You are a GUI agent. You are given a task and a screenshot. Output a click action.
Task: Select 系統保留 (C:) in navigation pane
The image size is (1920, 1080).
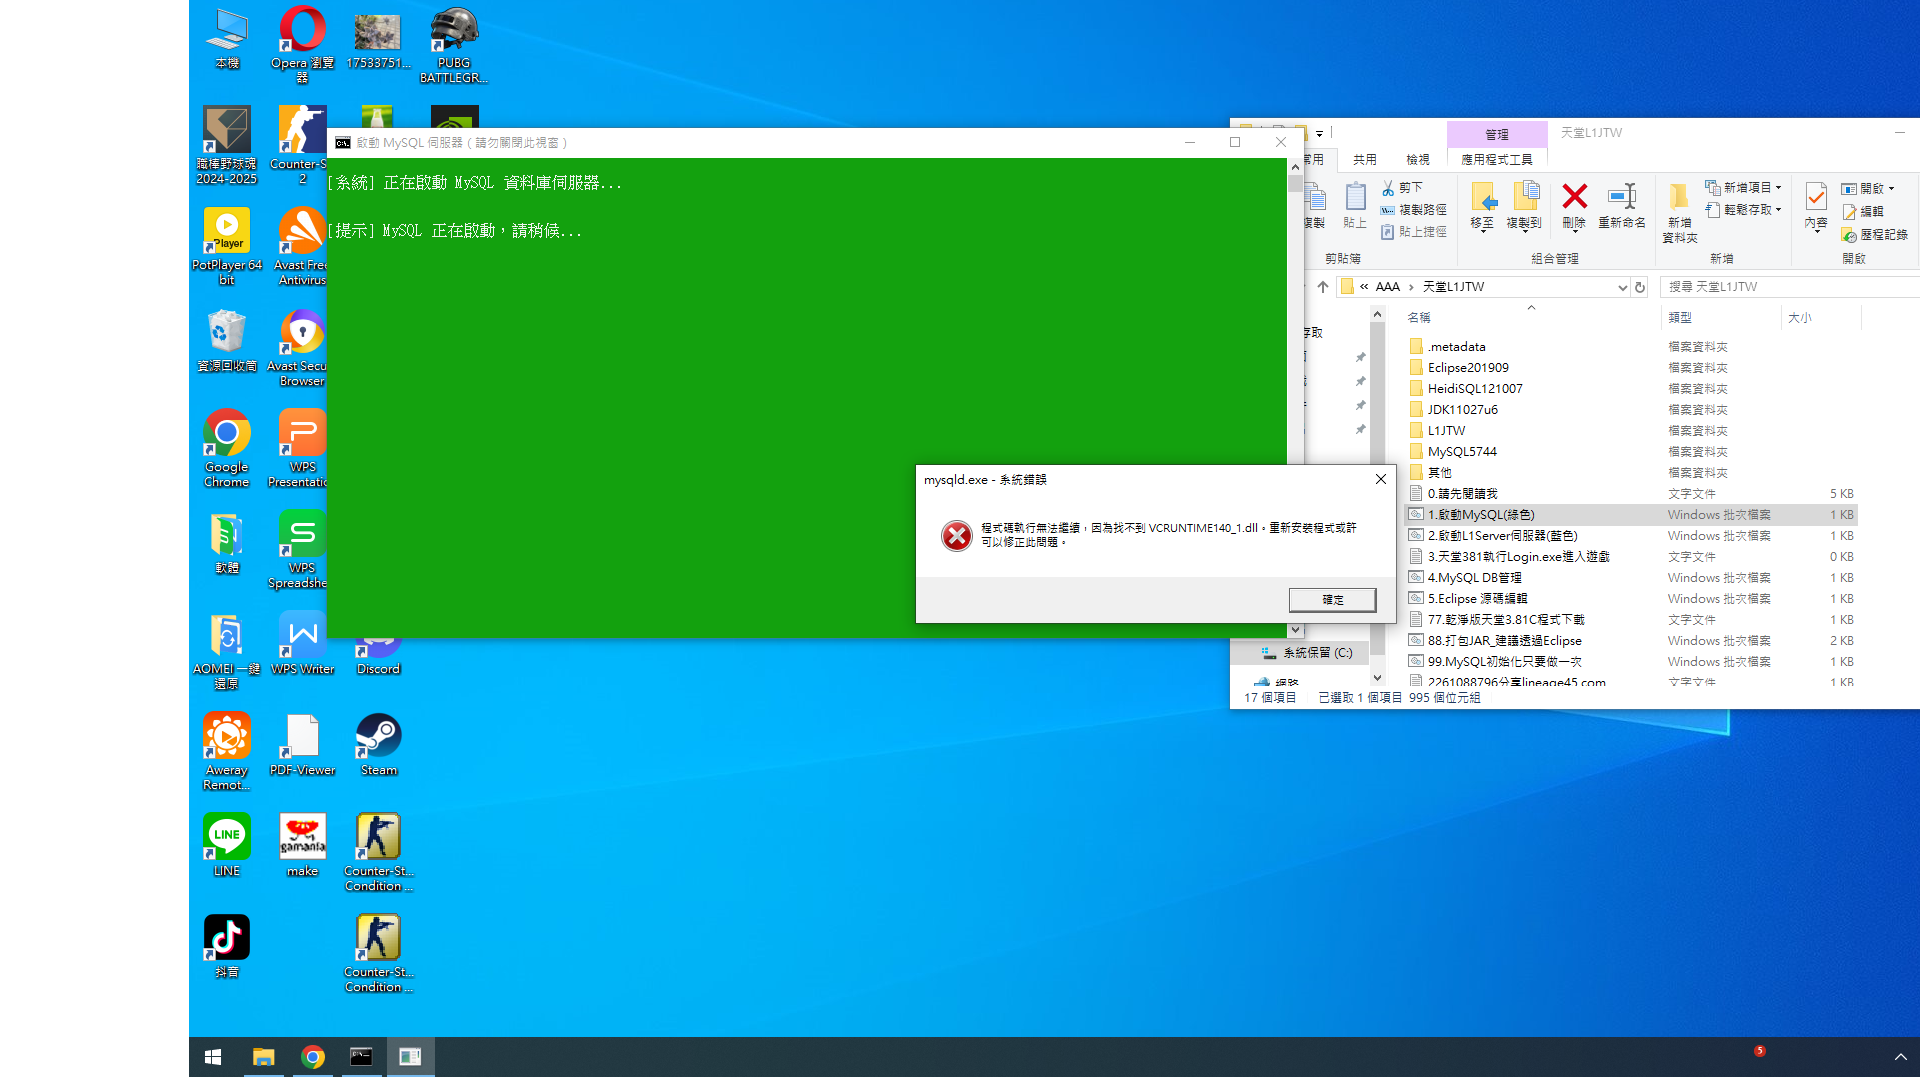click(x=1306, y=653)
